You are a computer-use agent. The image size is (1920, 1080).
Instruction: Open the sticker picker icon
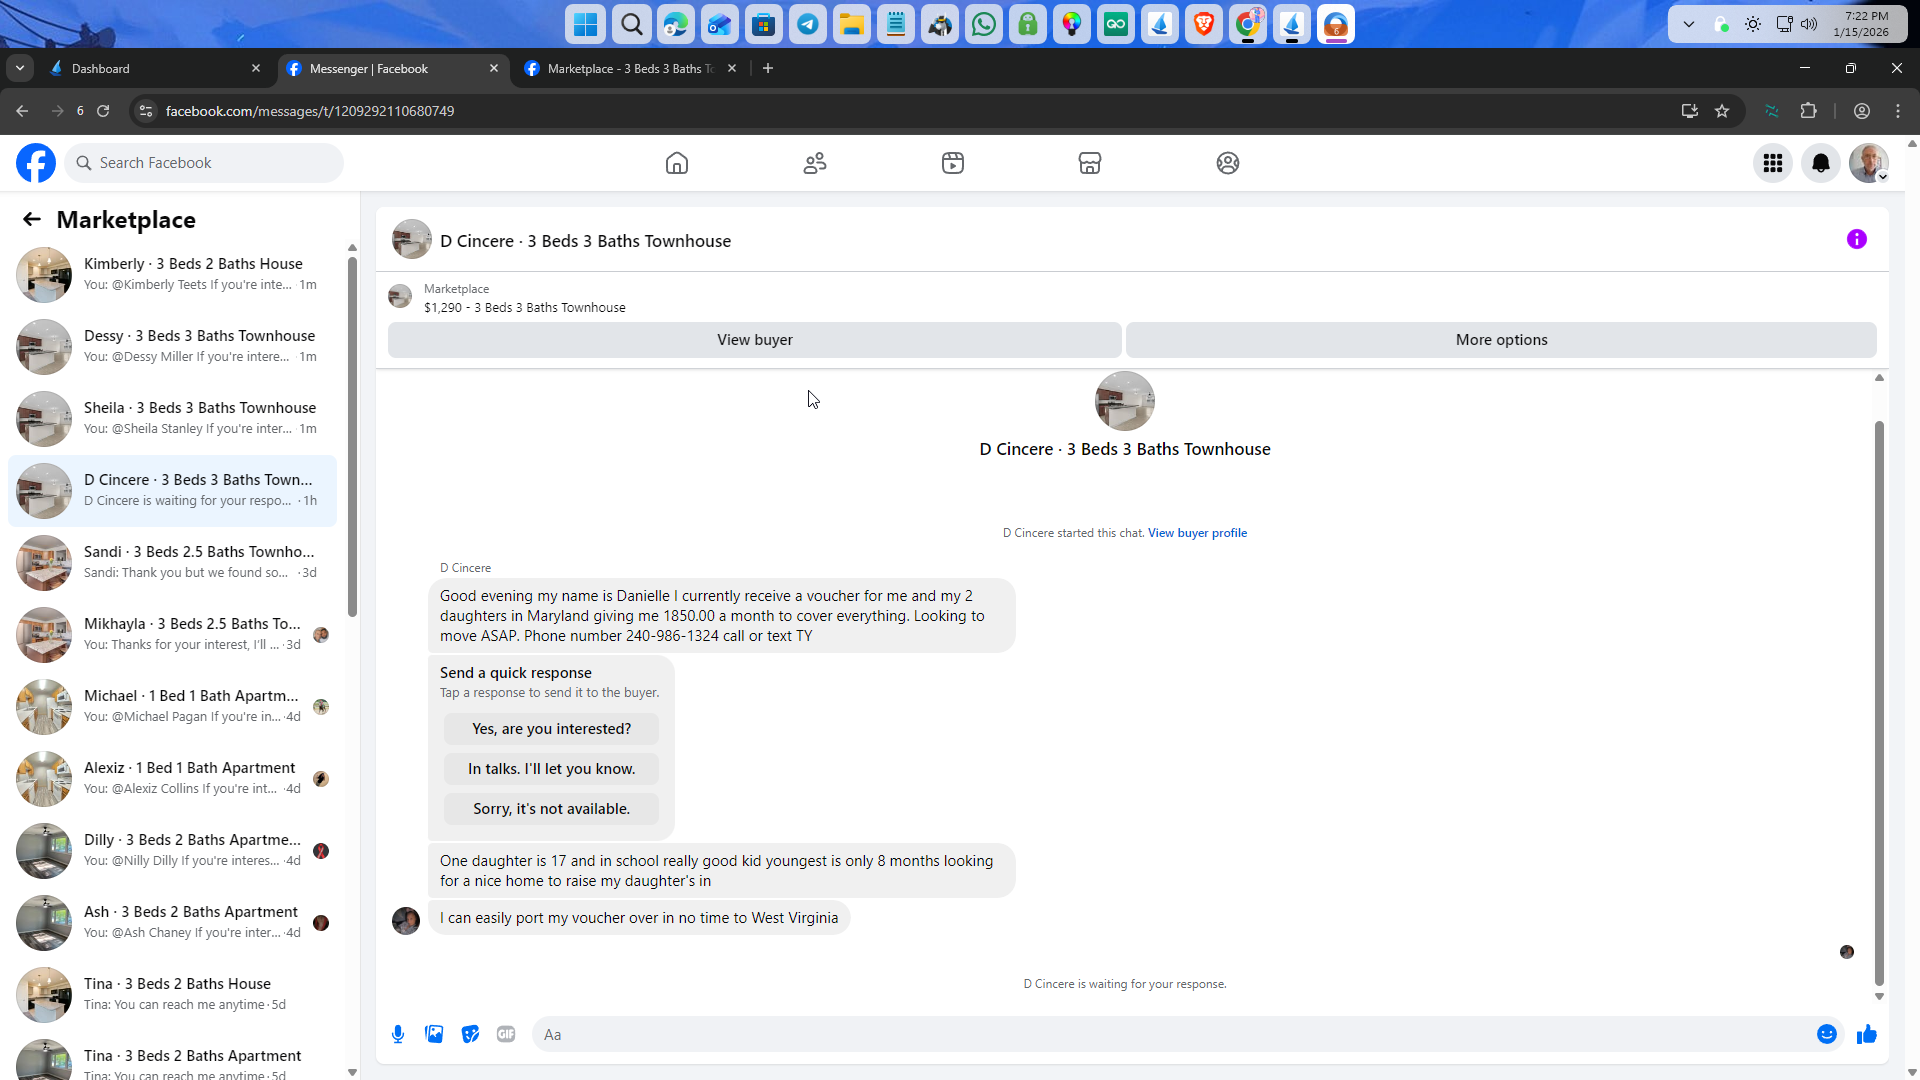(470, 1034)
